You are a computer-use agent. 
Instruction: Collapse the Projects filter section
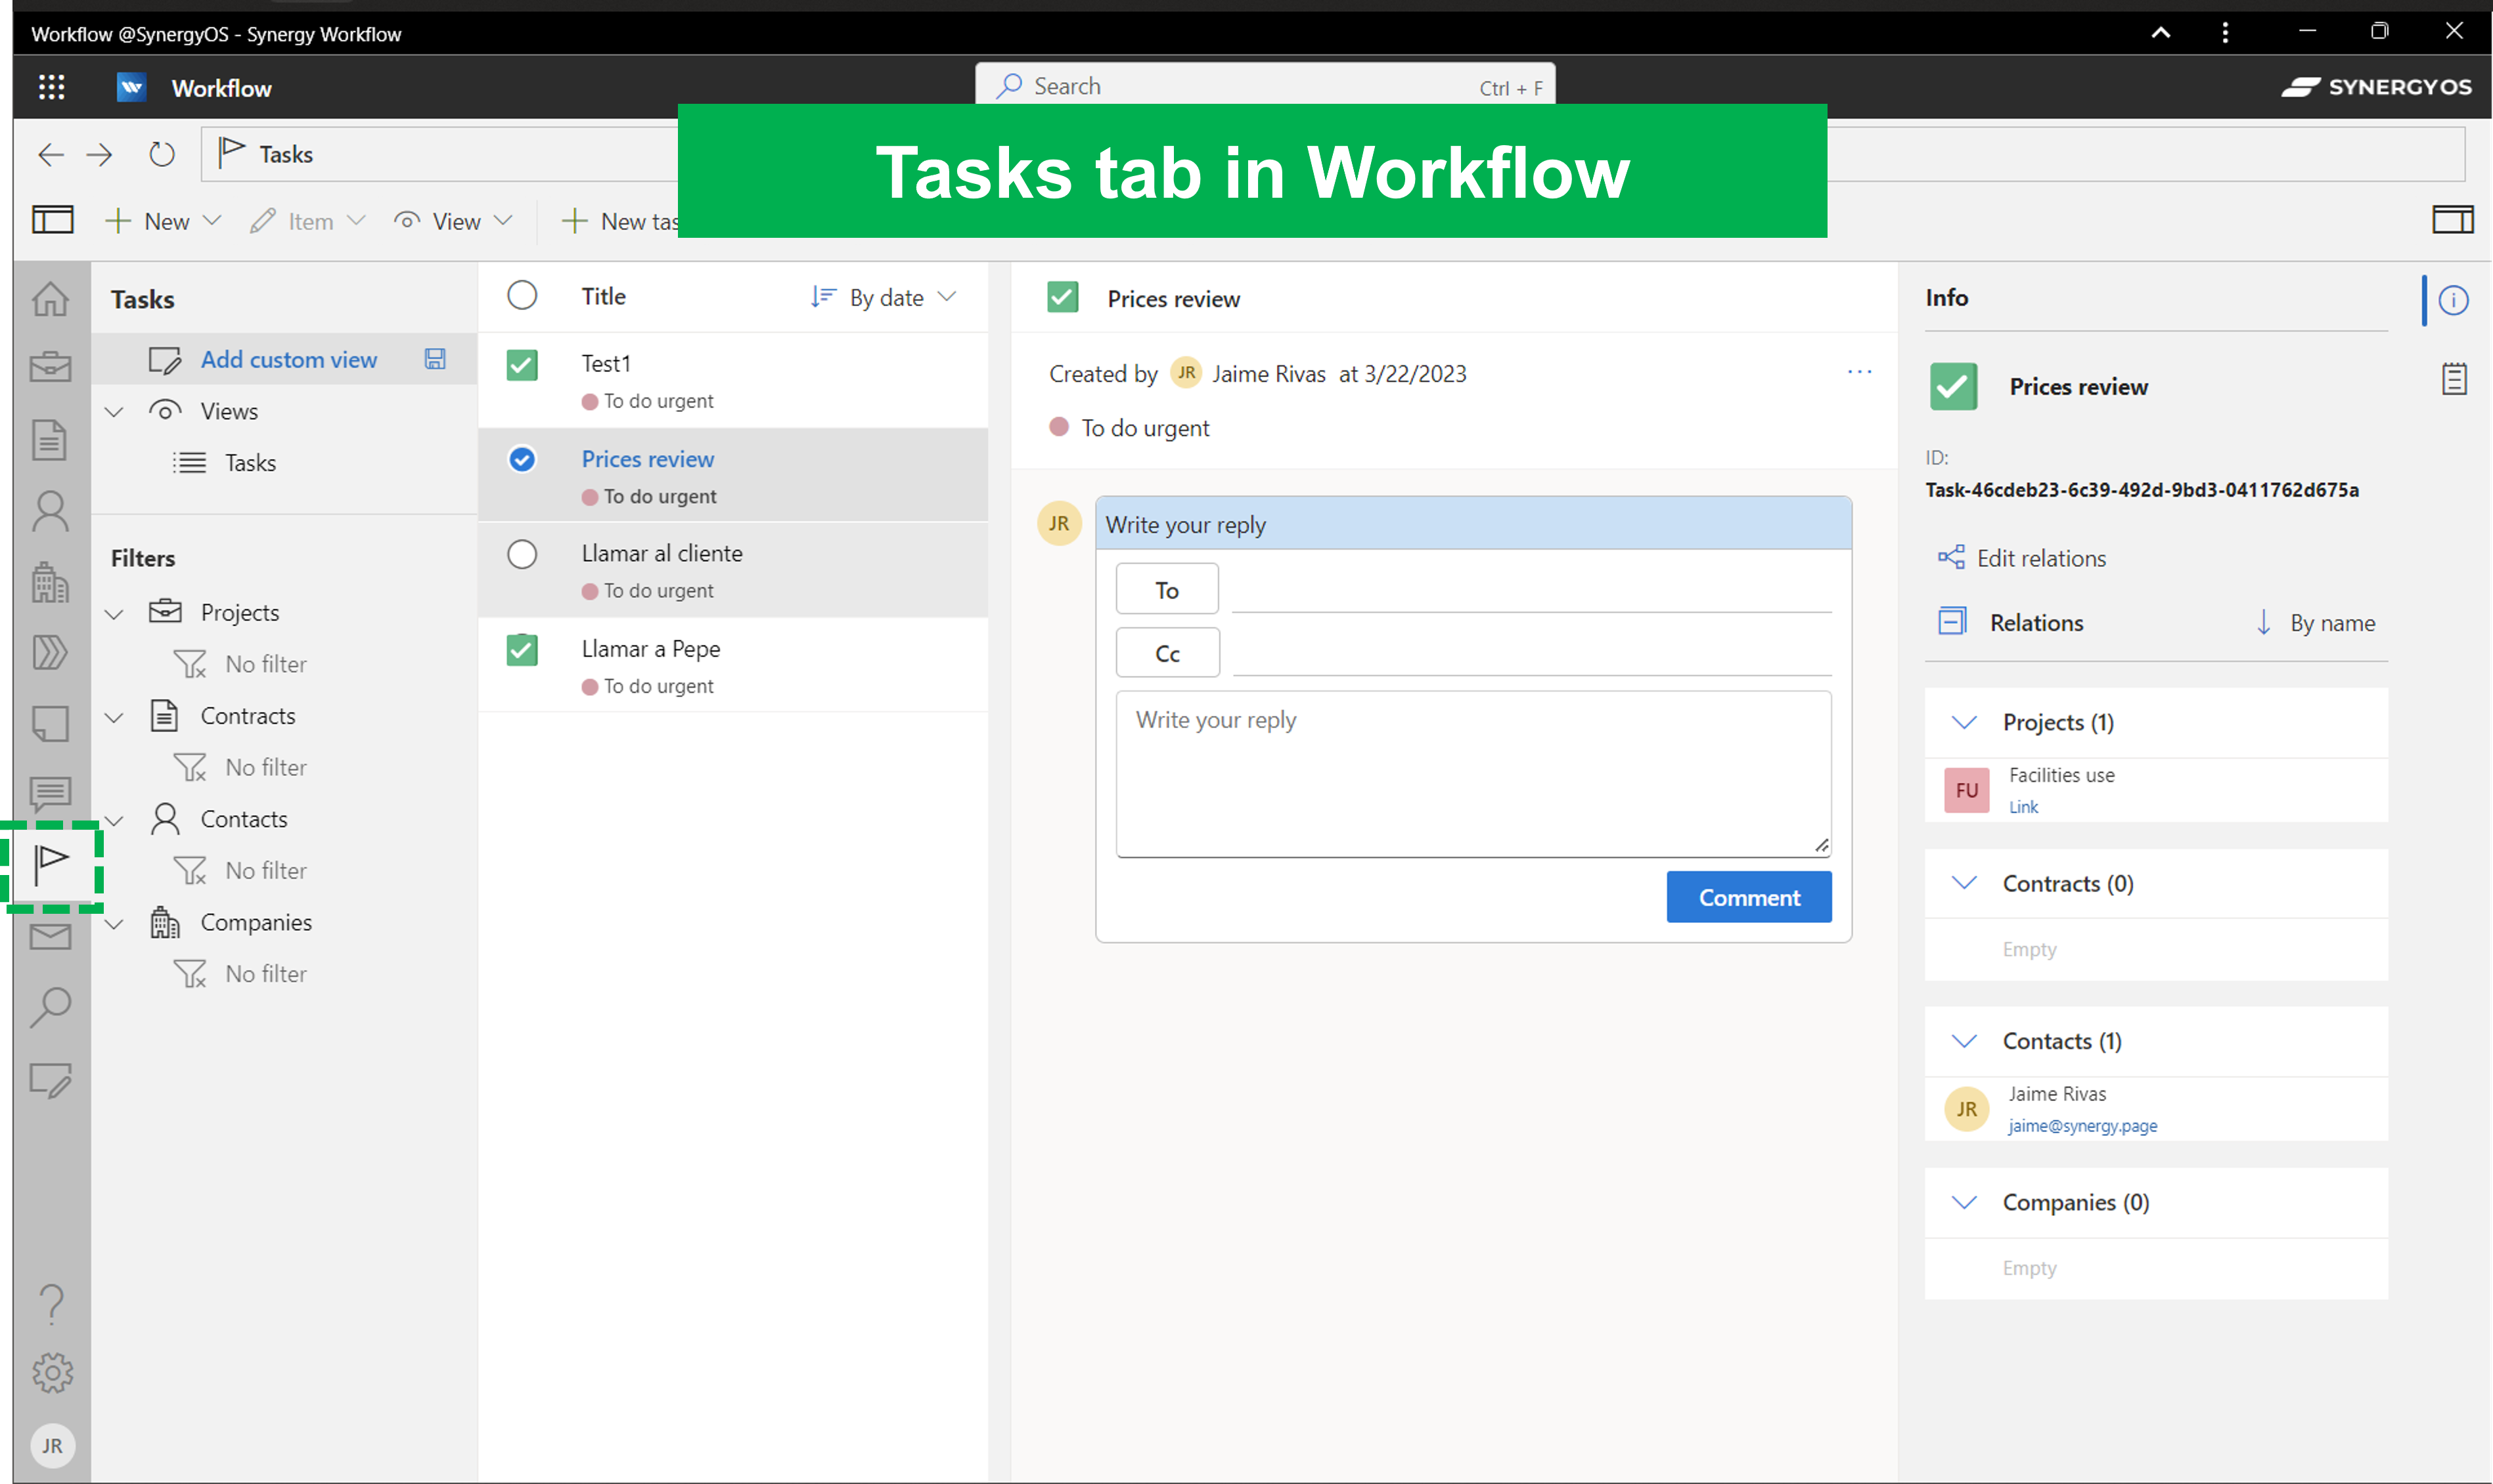(114, 614)
